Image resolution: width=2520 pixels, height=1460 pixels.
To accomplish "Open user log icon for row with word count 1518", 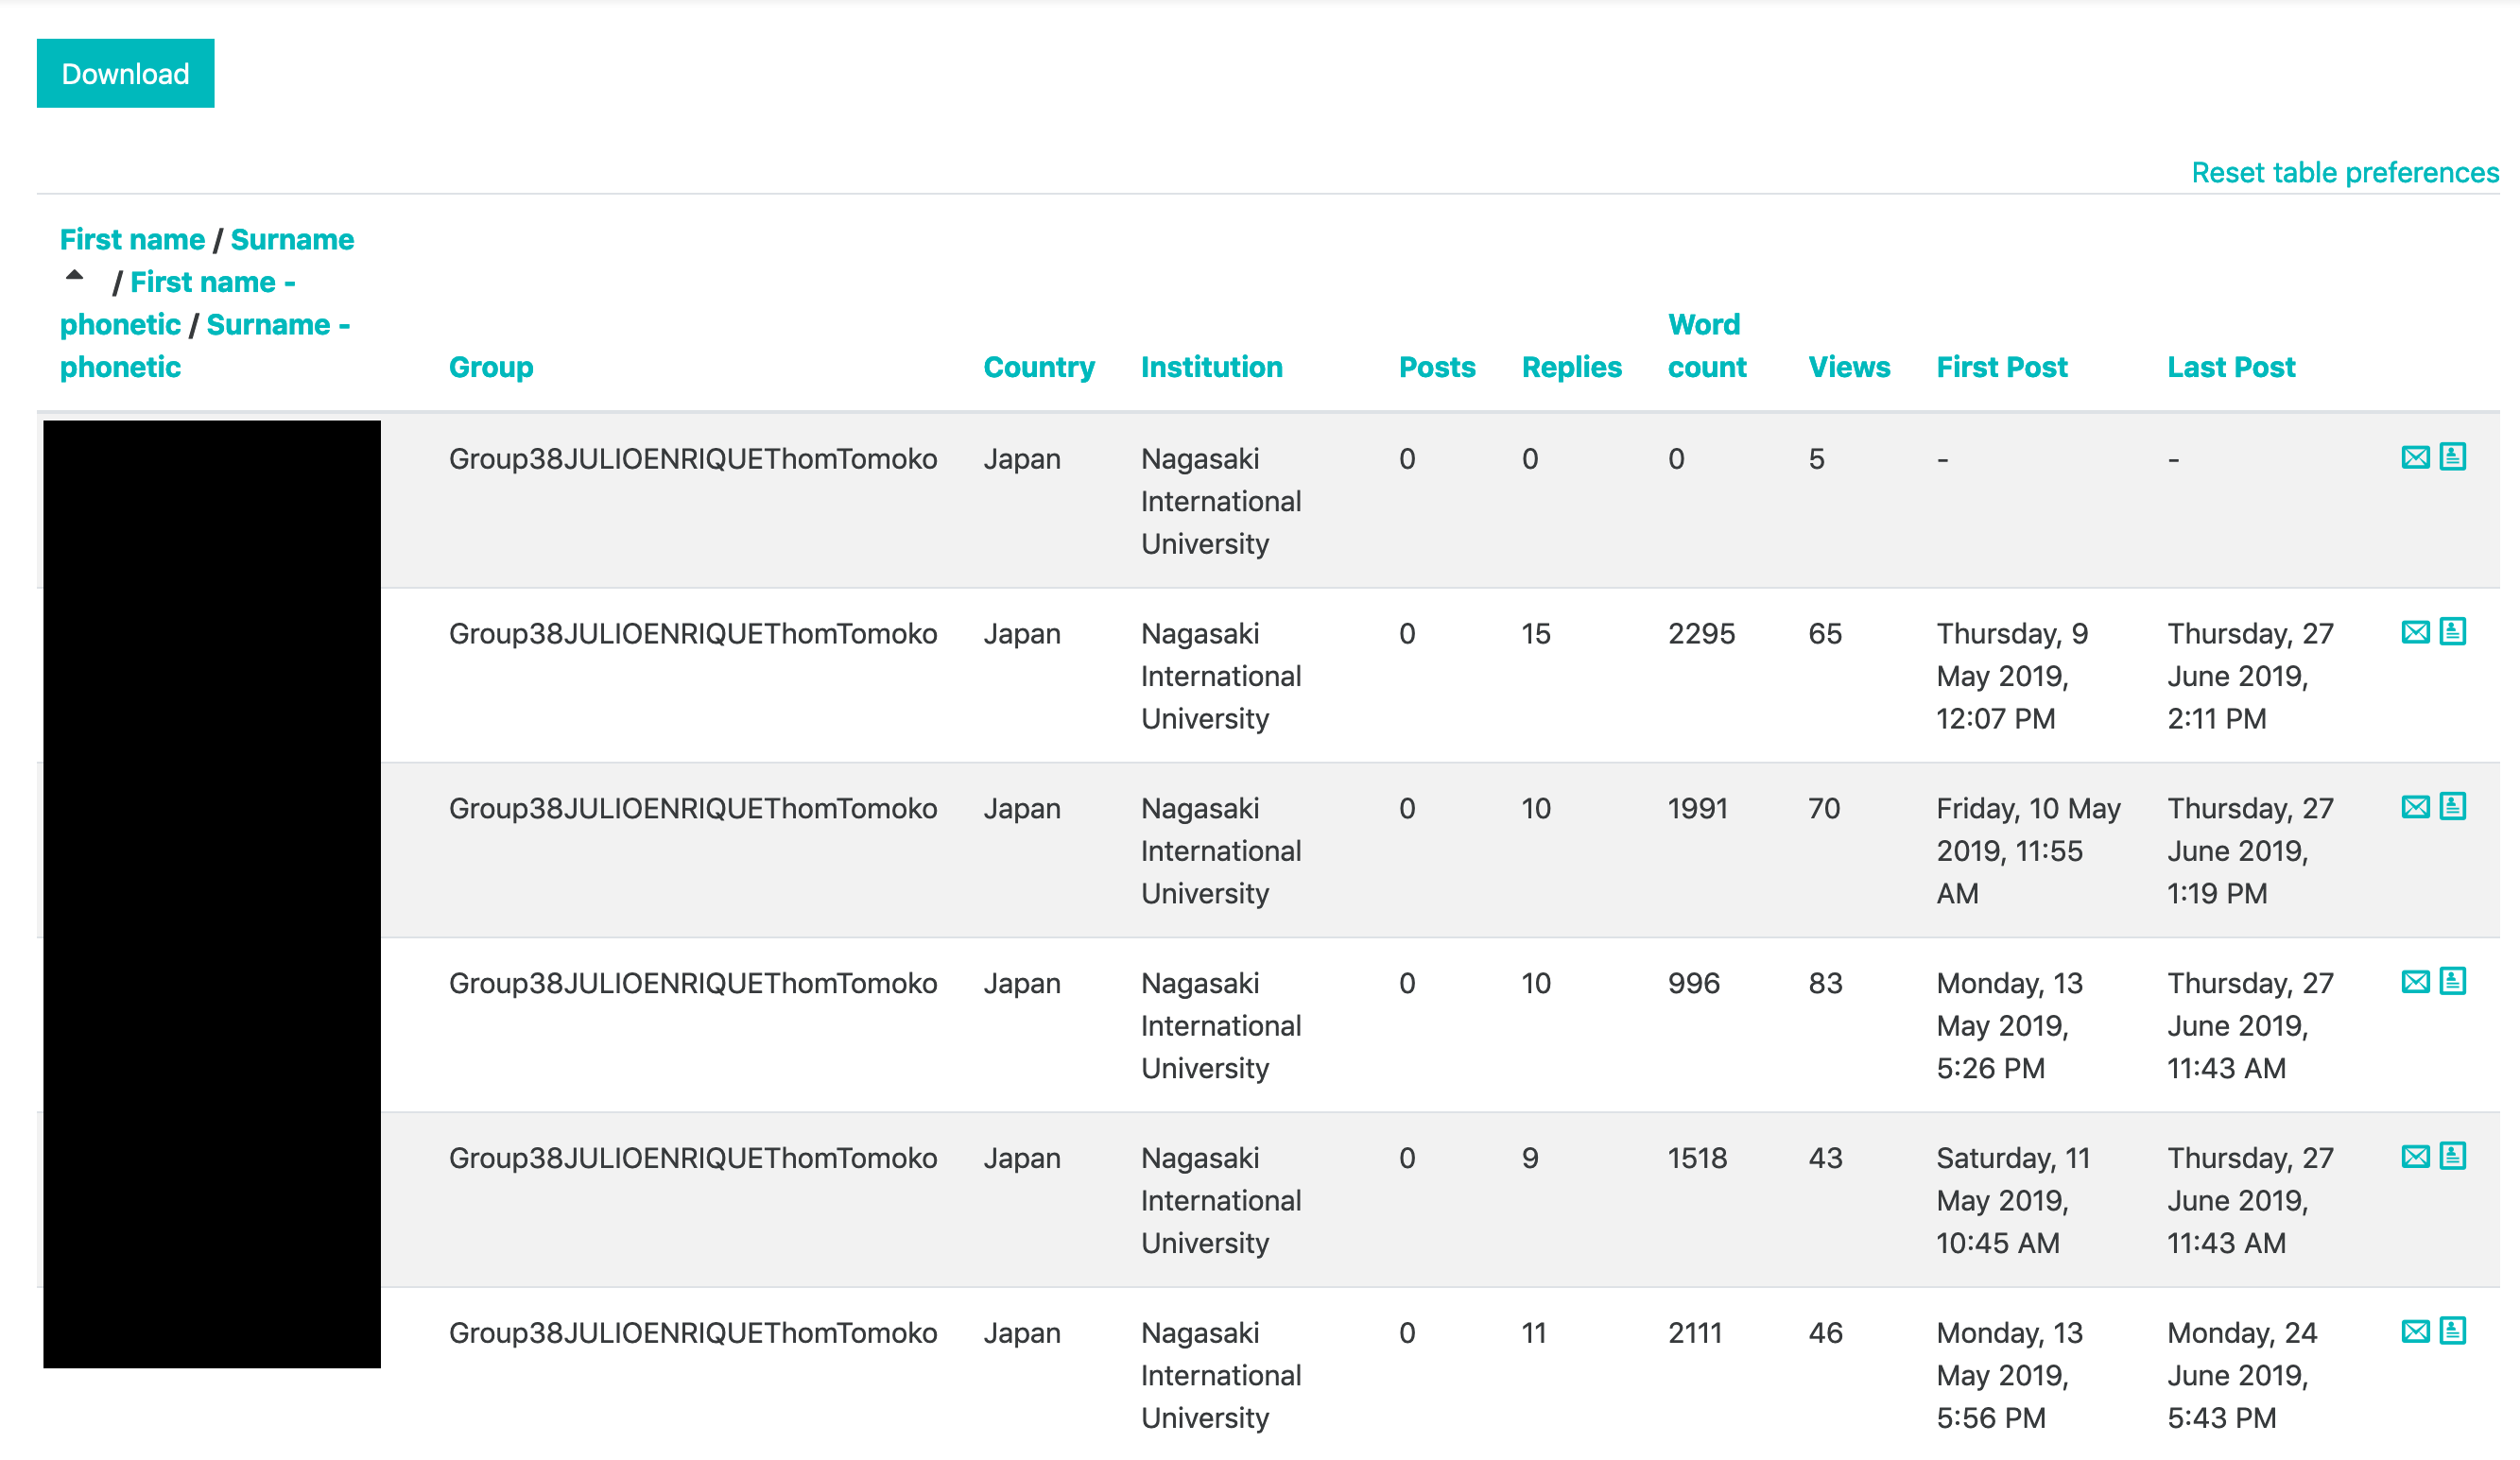I will 2452,1157.
